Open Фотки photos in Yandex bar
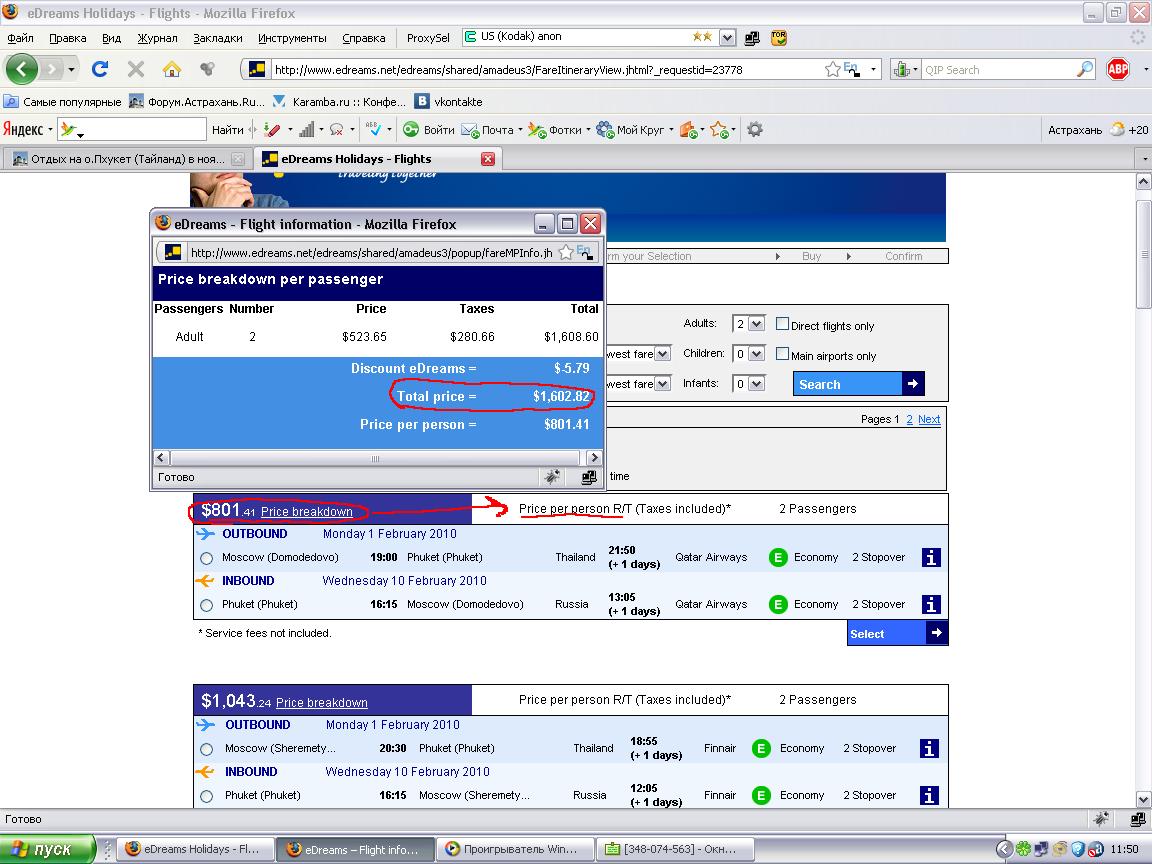The height and width of the screenshot is (864, 1152). pos(556,130)
